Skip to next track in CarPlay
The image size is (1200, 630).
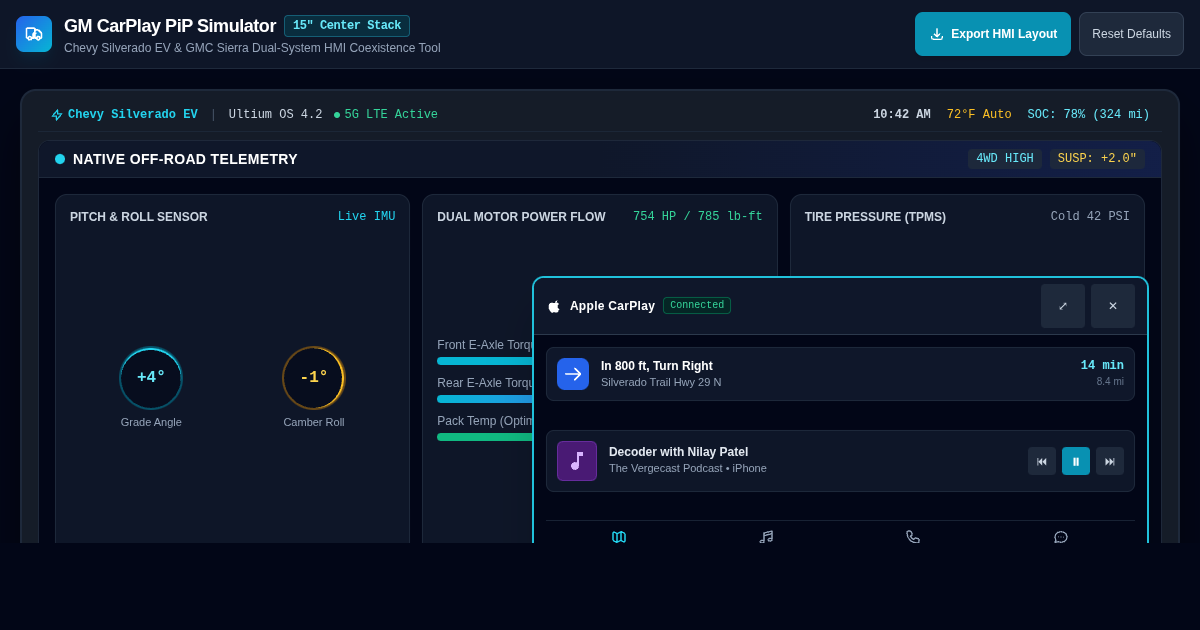[1110, 461]
